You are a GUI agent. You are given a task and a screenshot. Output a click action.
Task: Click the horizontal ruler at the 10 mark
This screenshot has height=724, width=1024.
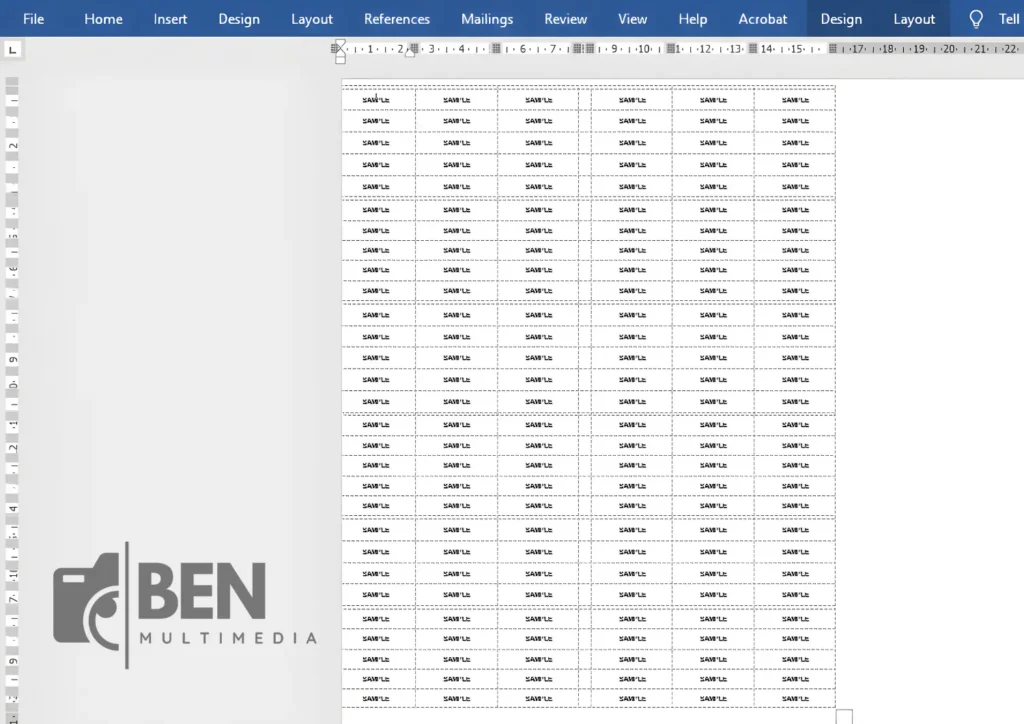tap(644, 48)
